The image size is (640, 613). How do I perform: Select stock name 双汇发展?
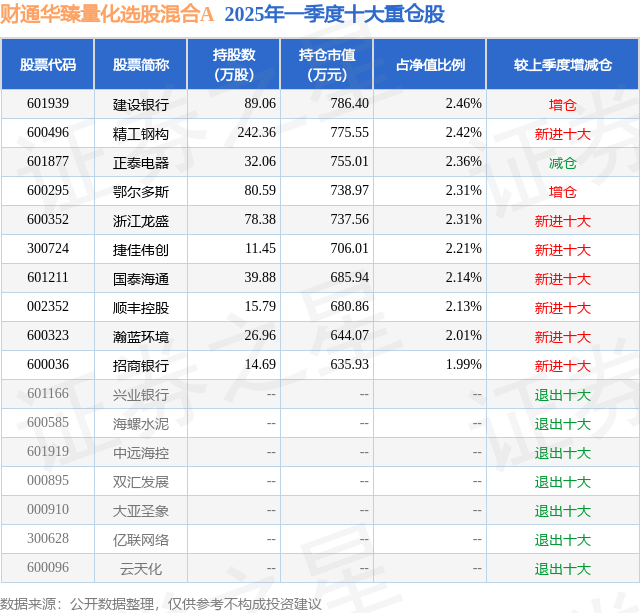(141, 481)
